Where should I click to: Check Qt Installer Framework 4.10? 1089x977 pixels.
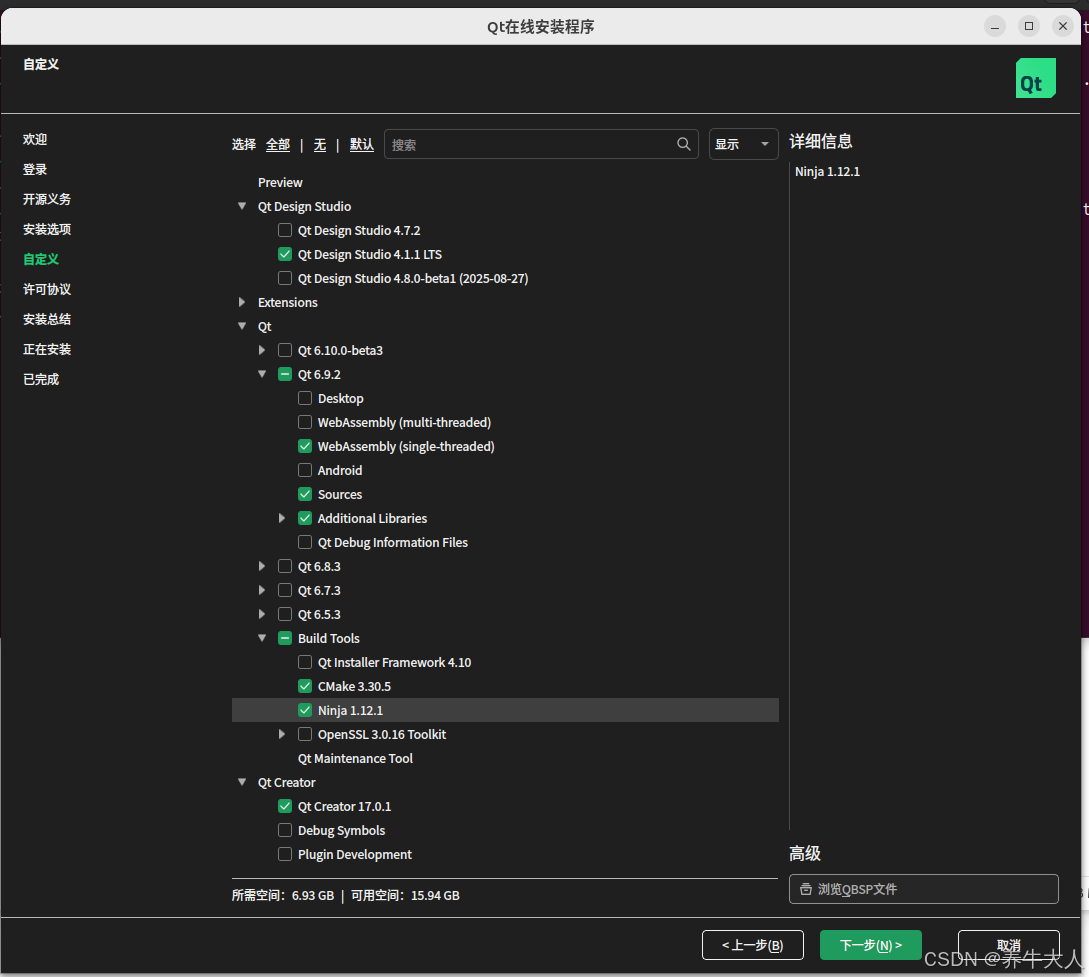point(305,662)
